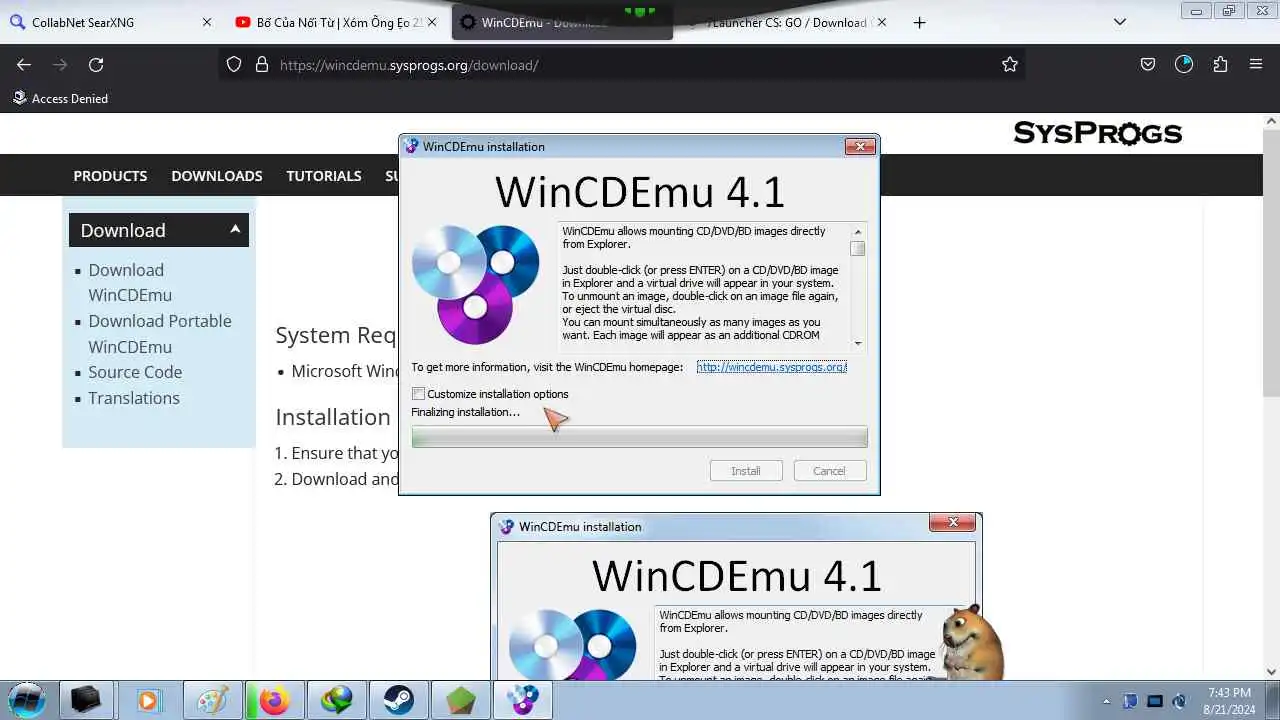The image size is (1280, 720).
Task: Click the installation progress bar
Action: coord(640,436)
